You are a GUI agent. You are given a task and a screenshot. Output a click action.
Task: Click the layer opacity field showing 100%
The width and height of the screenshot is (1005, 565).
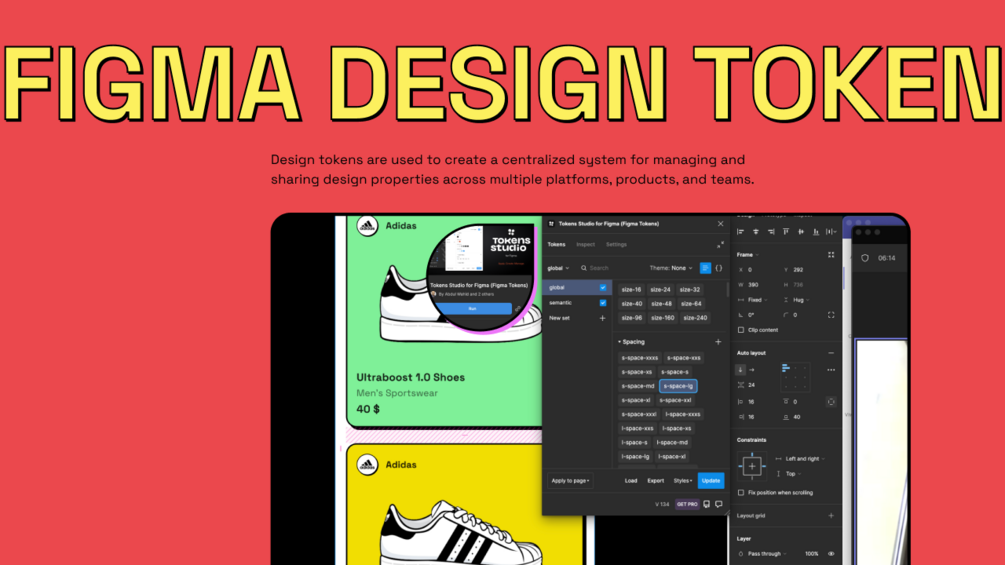click(x=811, y=554)
